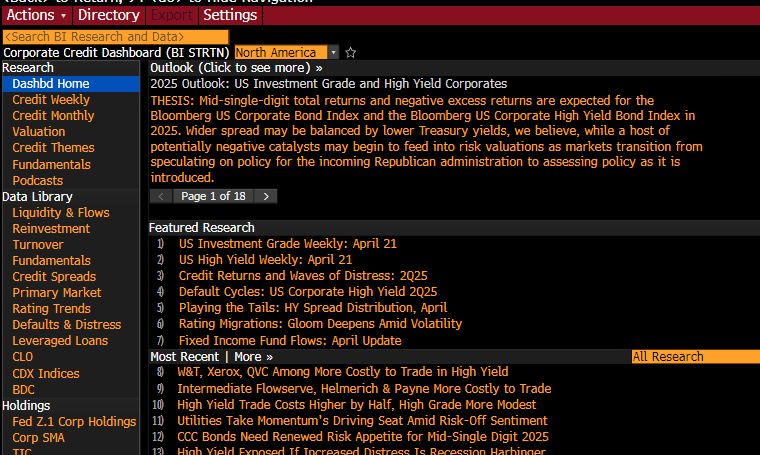
Task: Open High Yield Trade Costs Higher article
Action: tap(357, 405)
